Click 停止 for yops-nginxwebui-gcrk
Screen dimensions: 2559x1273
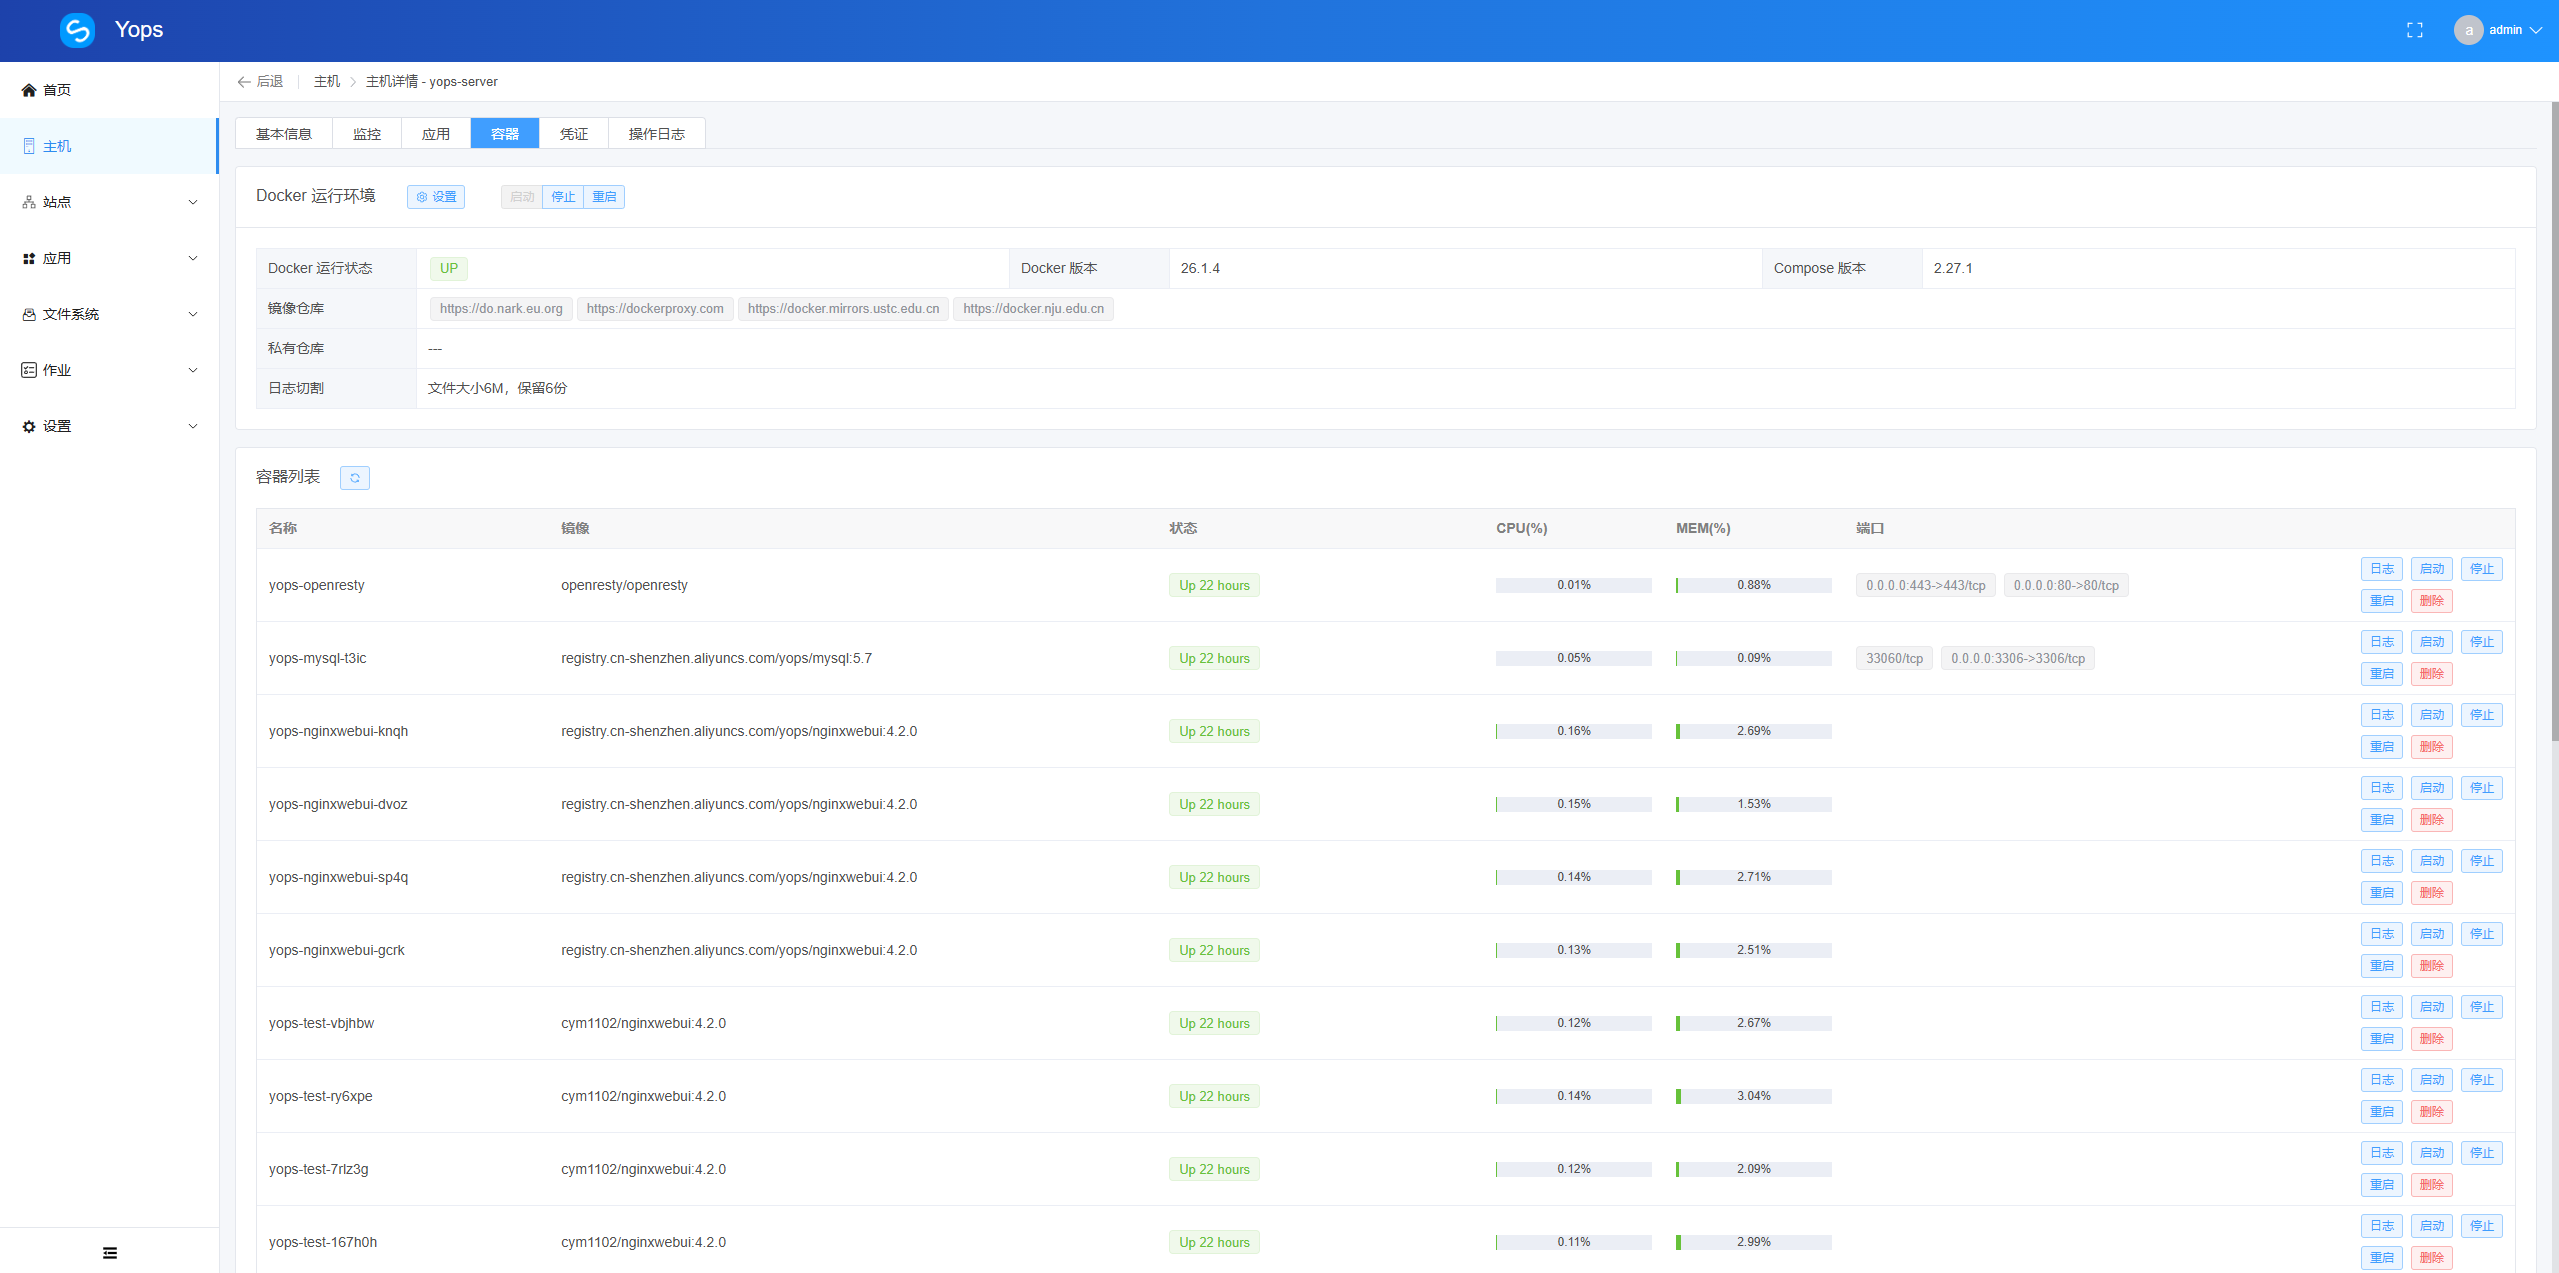[2482, 934]
